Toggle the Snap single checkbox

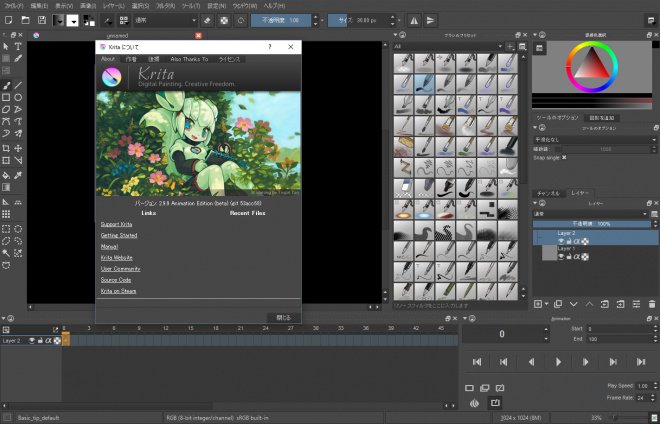(x=564, y=157)
